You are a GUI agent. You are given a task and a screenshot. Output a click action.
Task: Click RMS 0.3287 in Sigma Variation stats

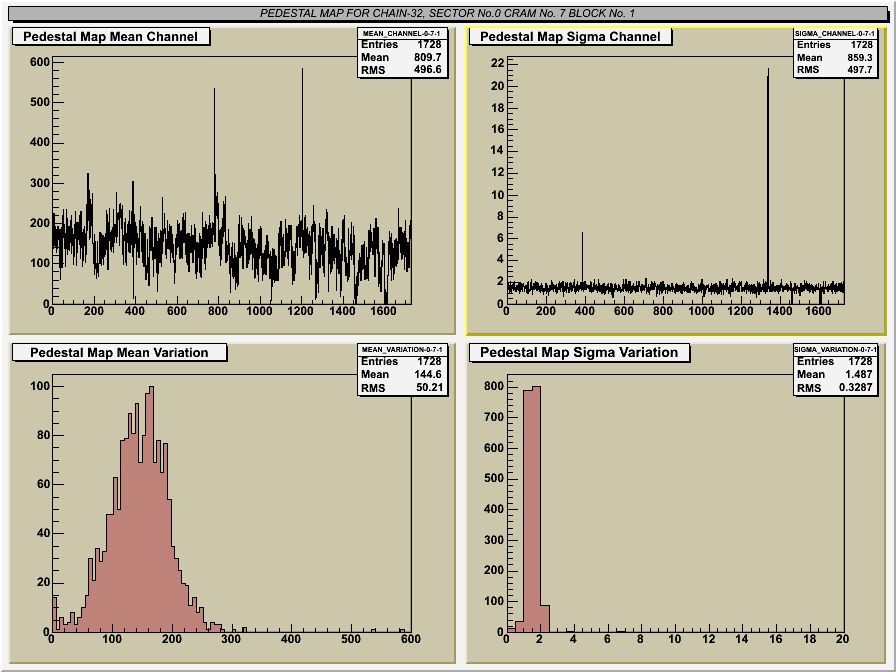pyautogui.click(x=835, y=387)
